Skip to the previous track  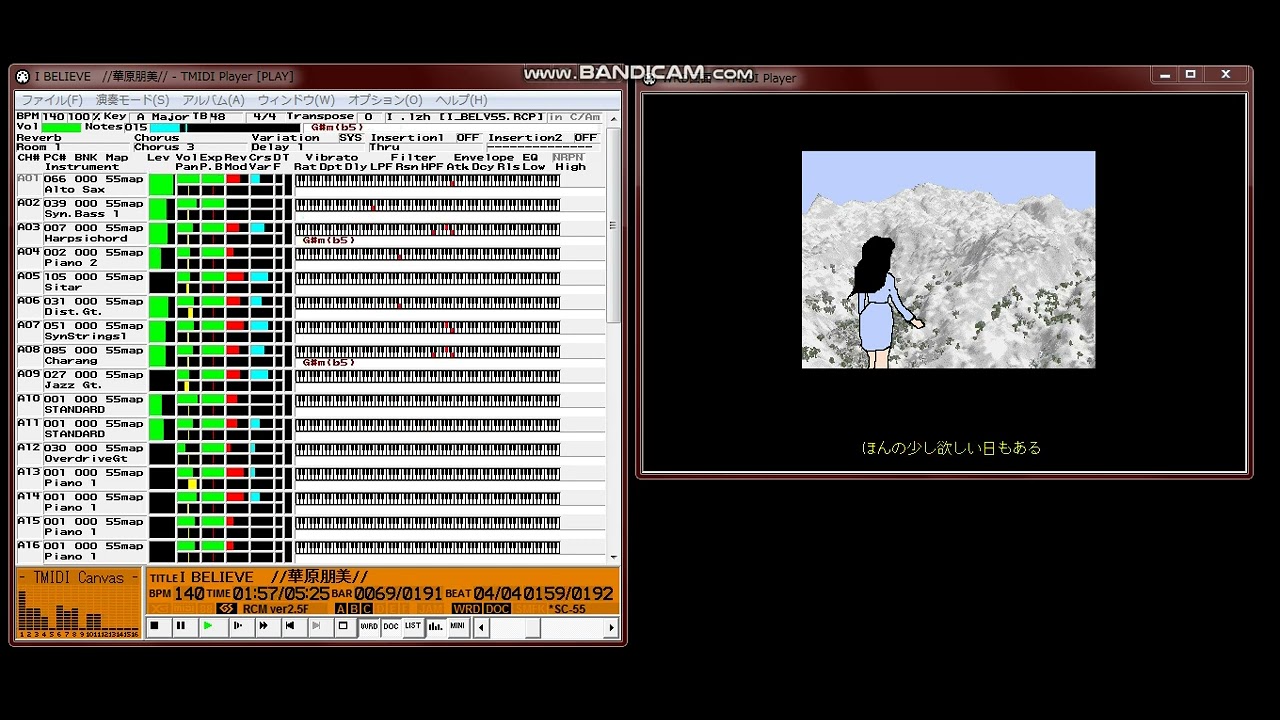tap(290, 627)
